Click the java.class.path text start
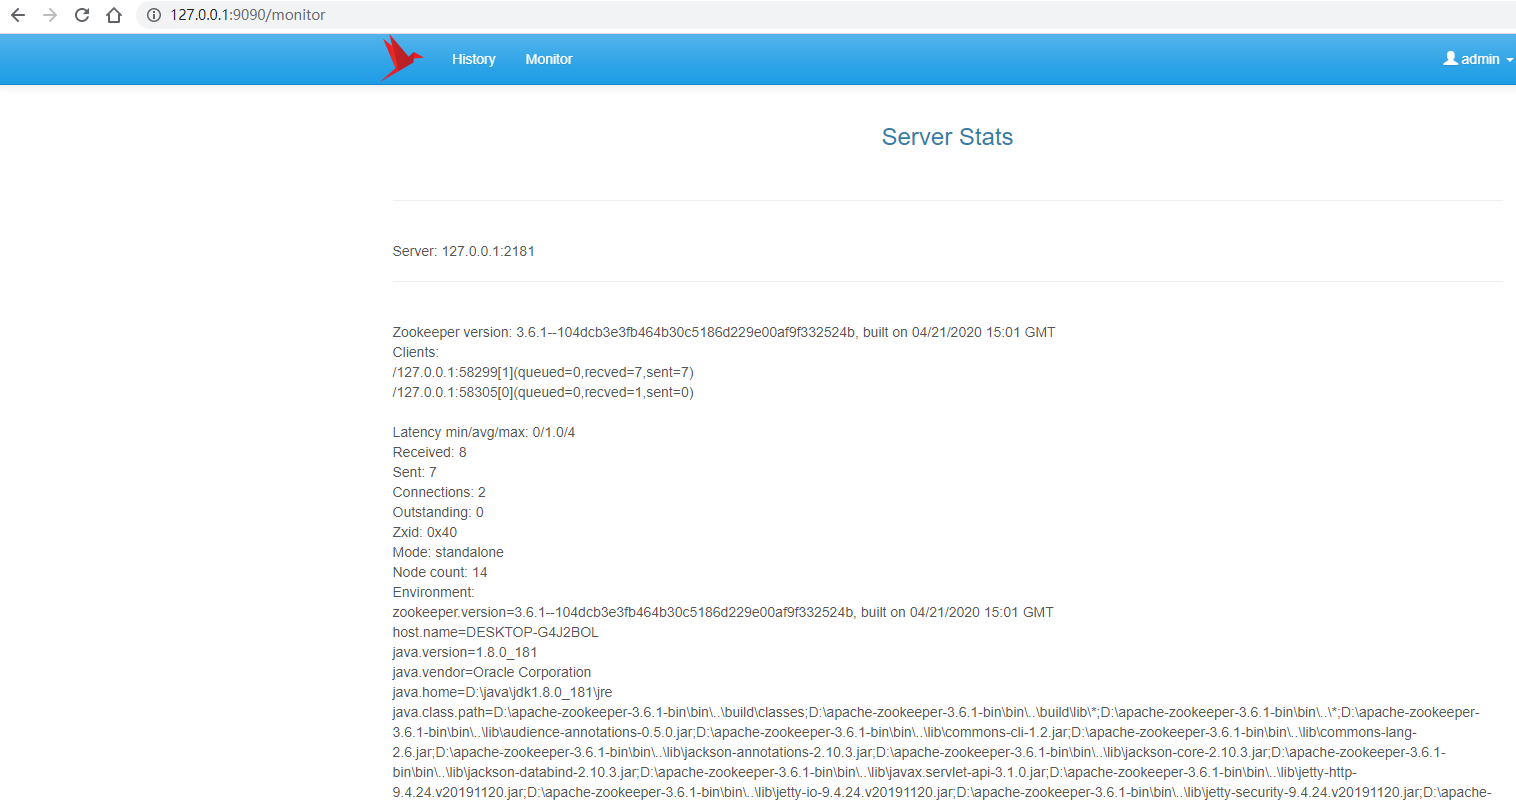 point(440,712)
